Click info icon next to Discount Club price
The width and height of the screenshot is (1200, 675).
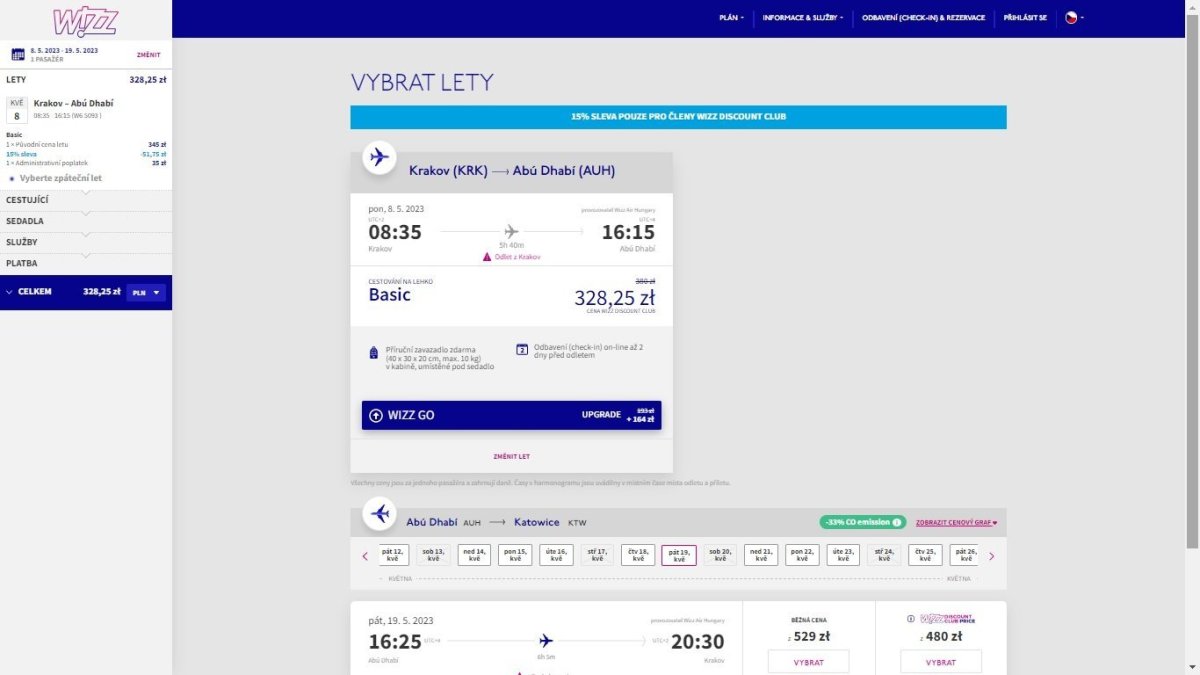(910, 619)
